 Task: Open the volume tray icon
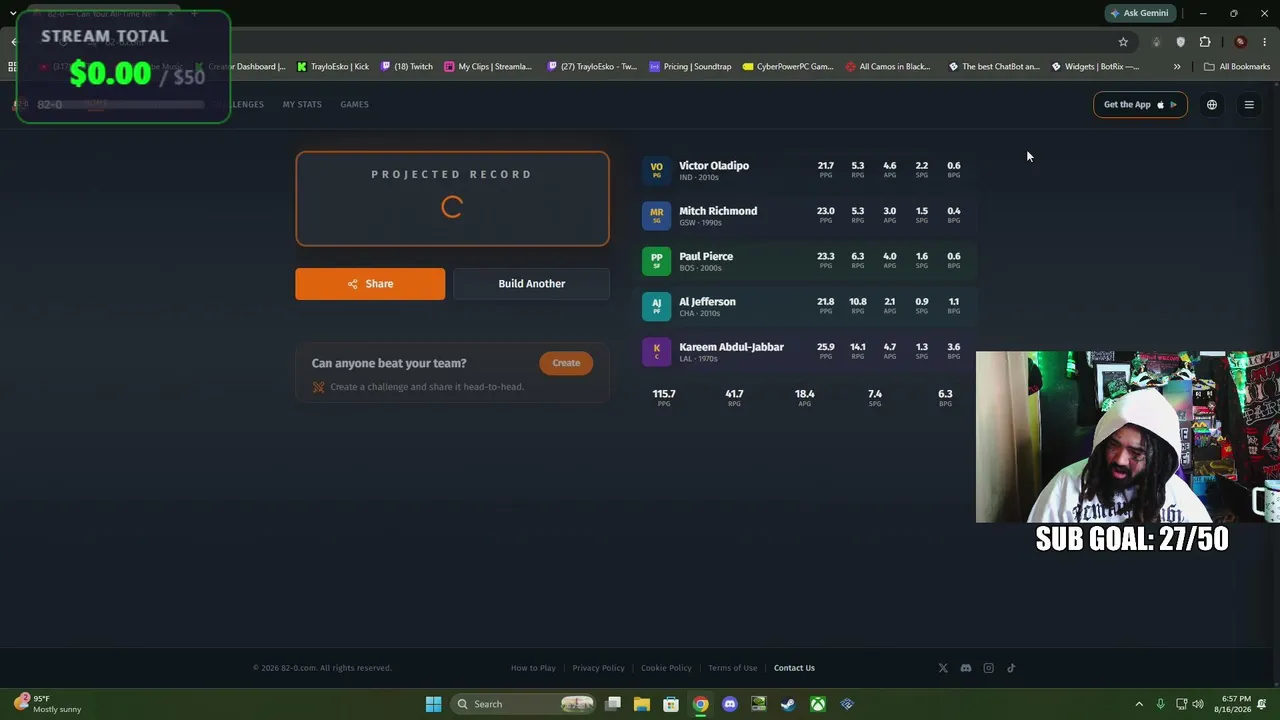click(x=1198, y=704)
